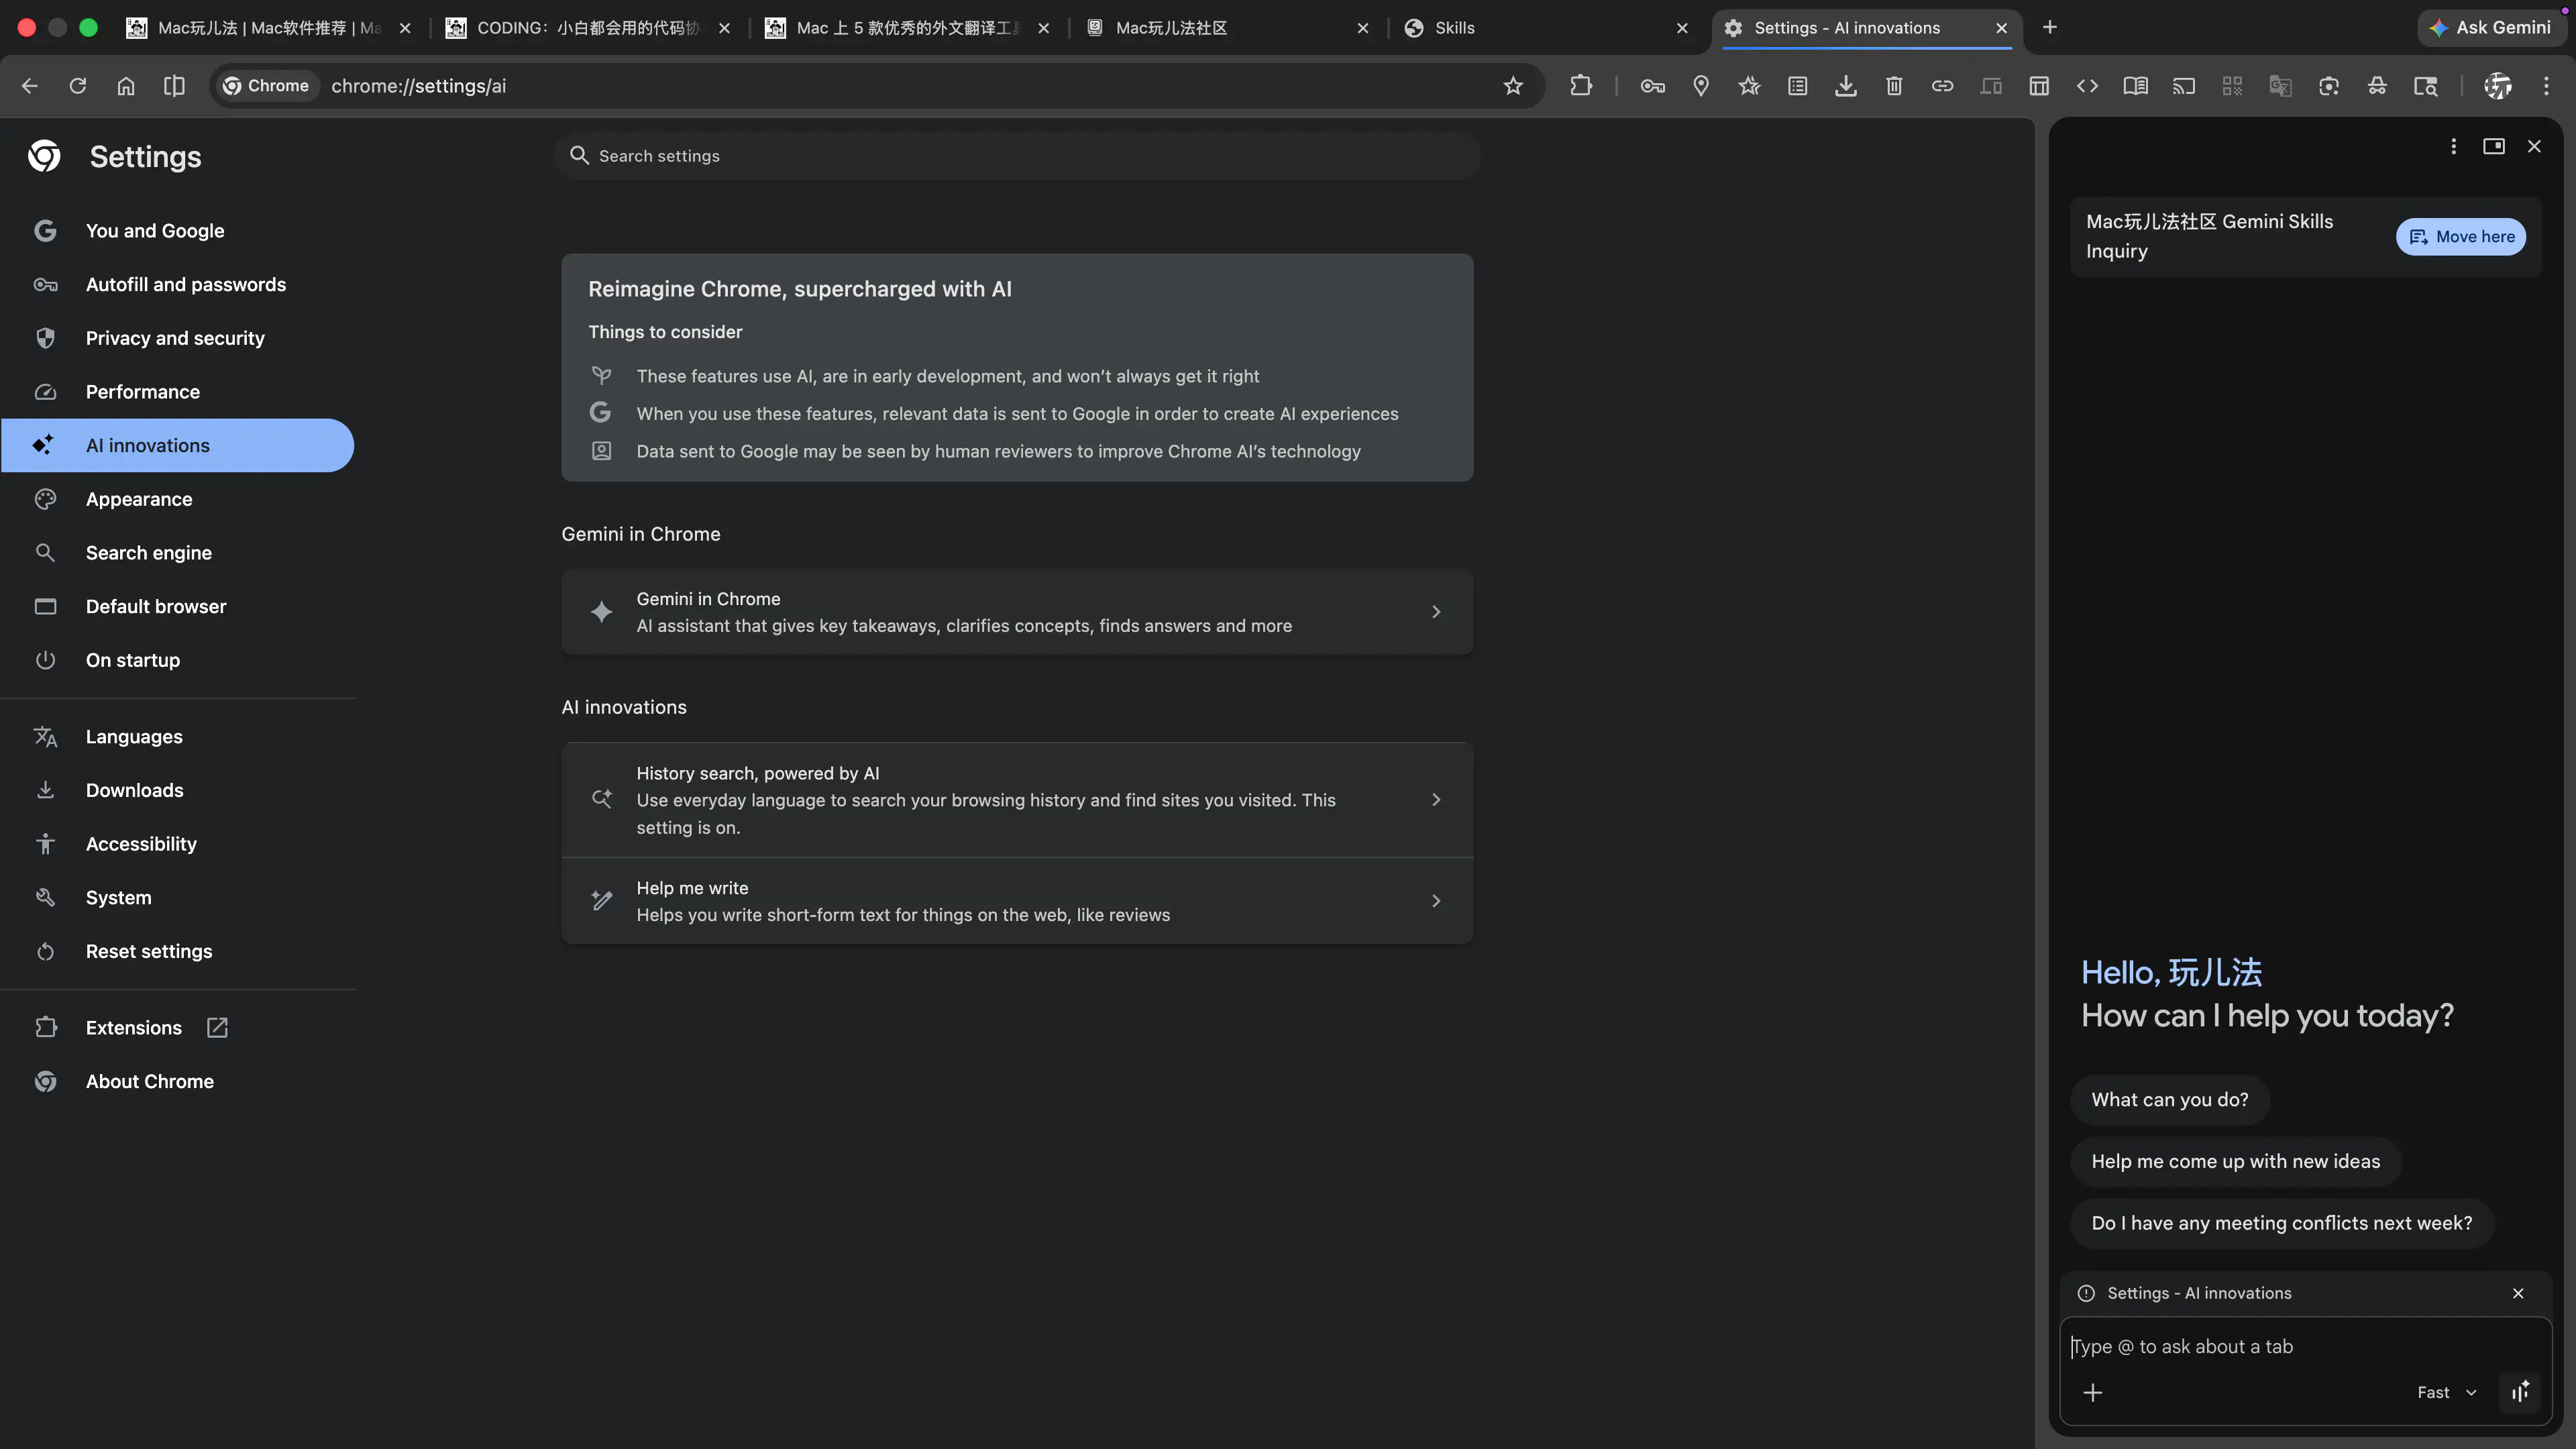This screenshot has height=1449, width=2576.
Task: Remove Settings - AI innovations tab context chip
Action: (x=2518, y=1293)
